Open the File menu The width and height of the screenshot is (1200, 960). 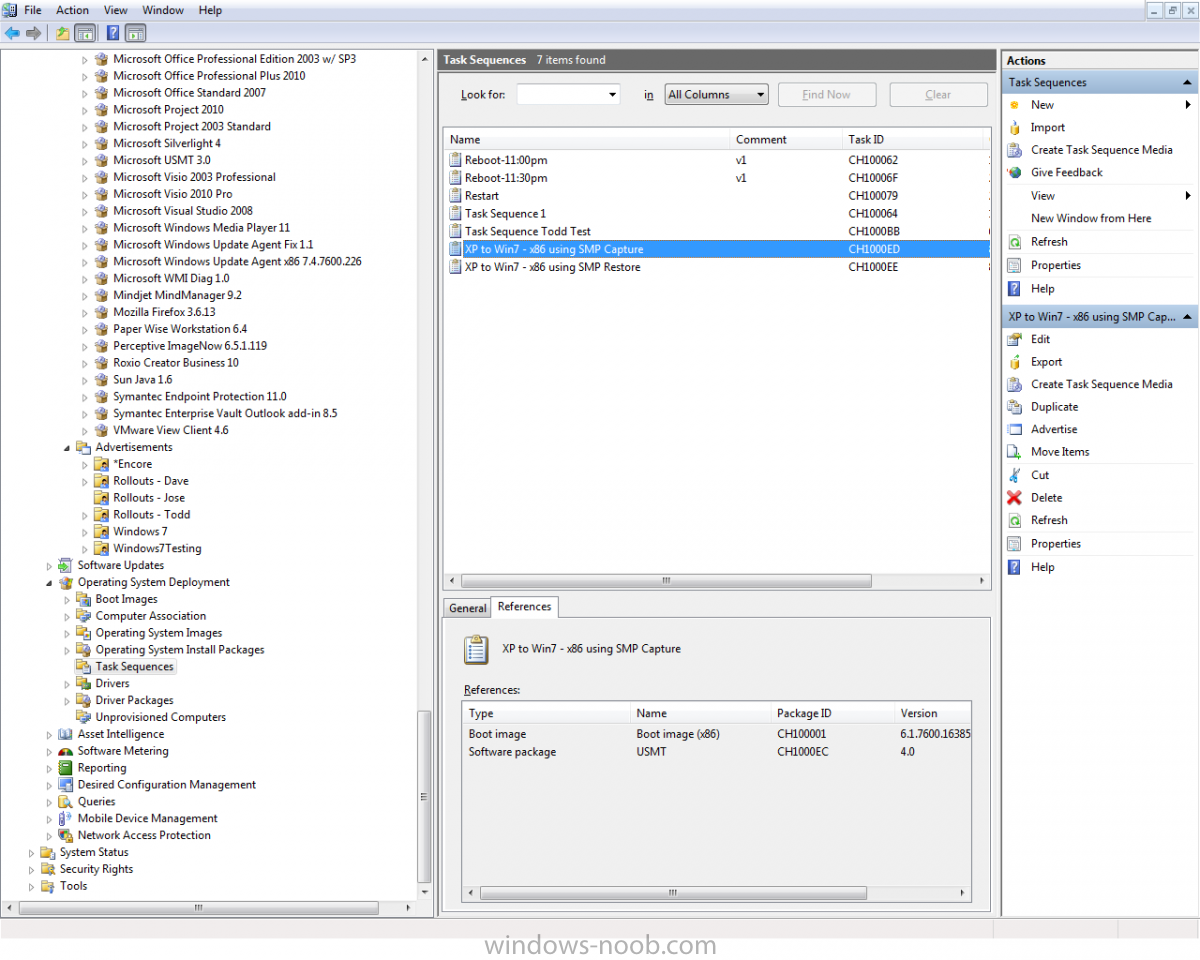click(32, 10)
